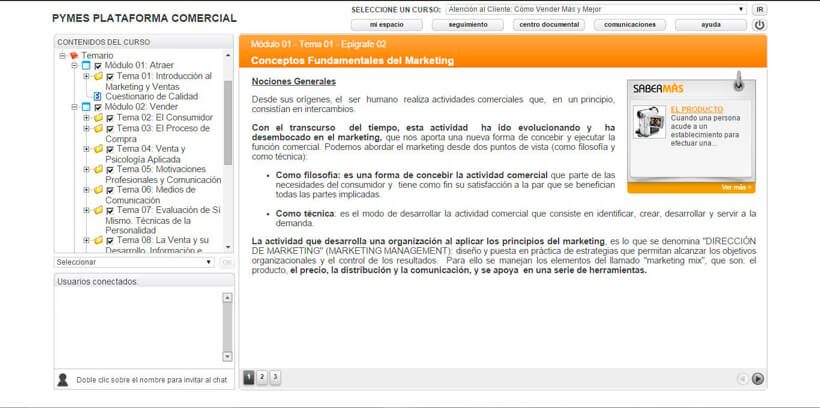Click the Nociones Generales heading
This screenshot has height=408, width=820.
point(293,82)
